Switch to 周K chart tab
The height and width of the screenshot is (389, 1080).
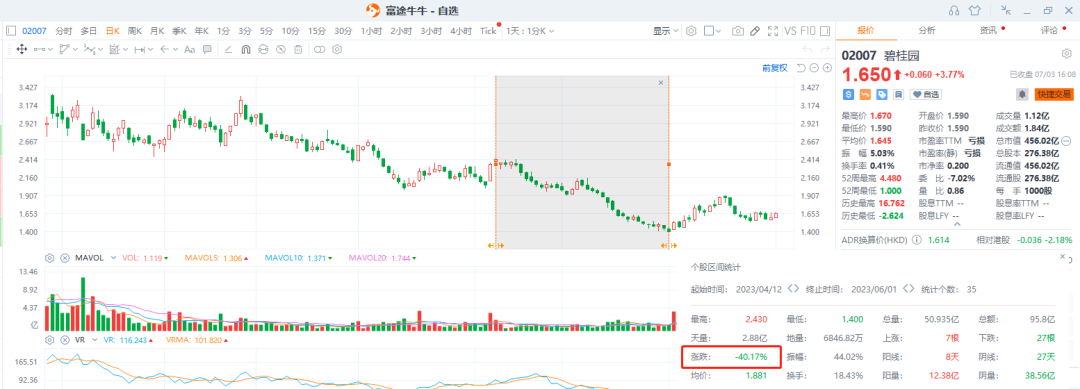click(x=134, y=31)
